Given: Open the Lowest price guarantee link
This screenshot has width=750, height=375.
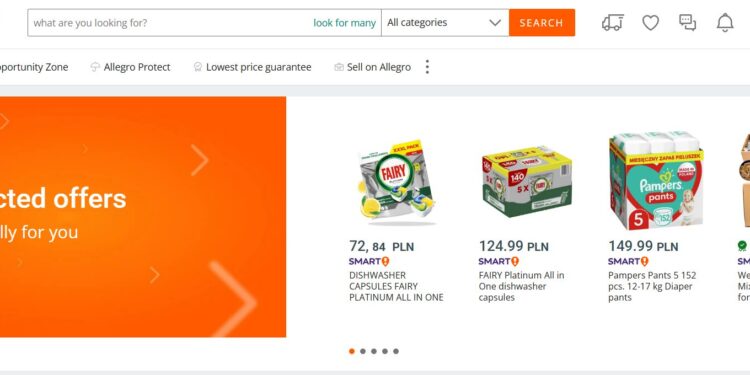Looking at the screenshot, I should pos(258,67).
